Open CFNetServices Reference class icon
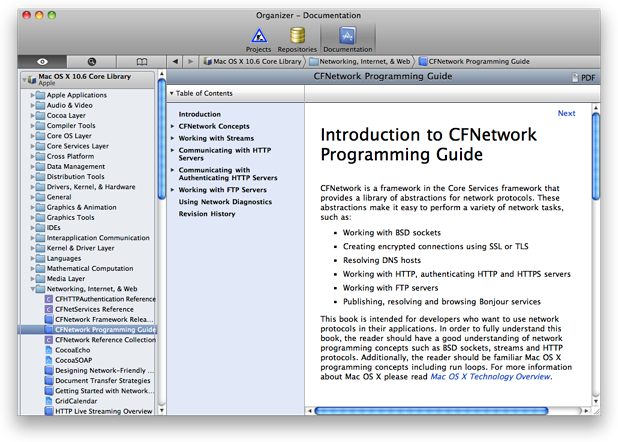Image resolution: width=618 pixels, height=442 pixels. (x=49, y=310)
